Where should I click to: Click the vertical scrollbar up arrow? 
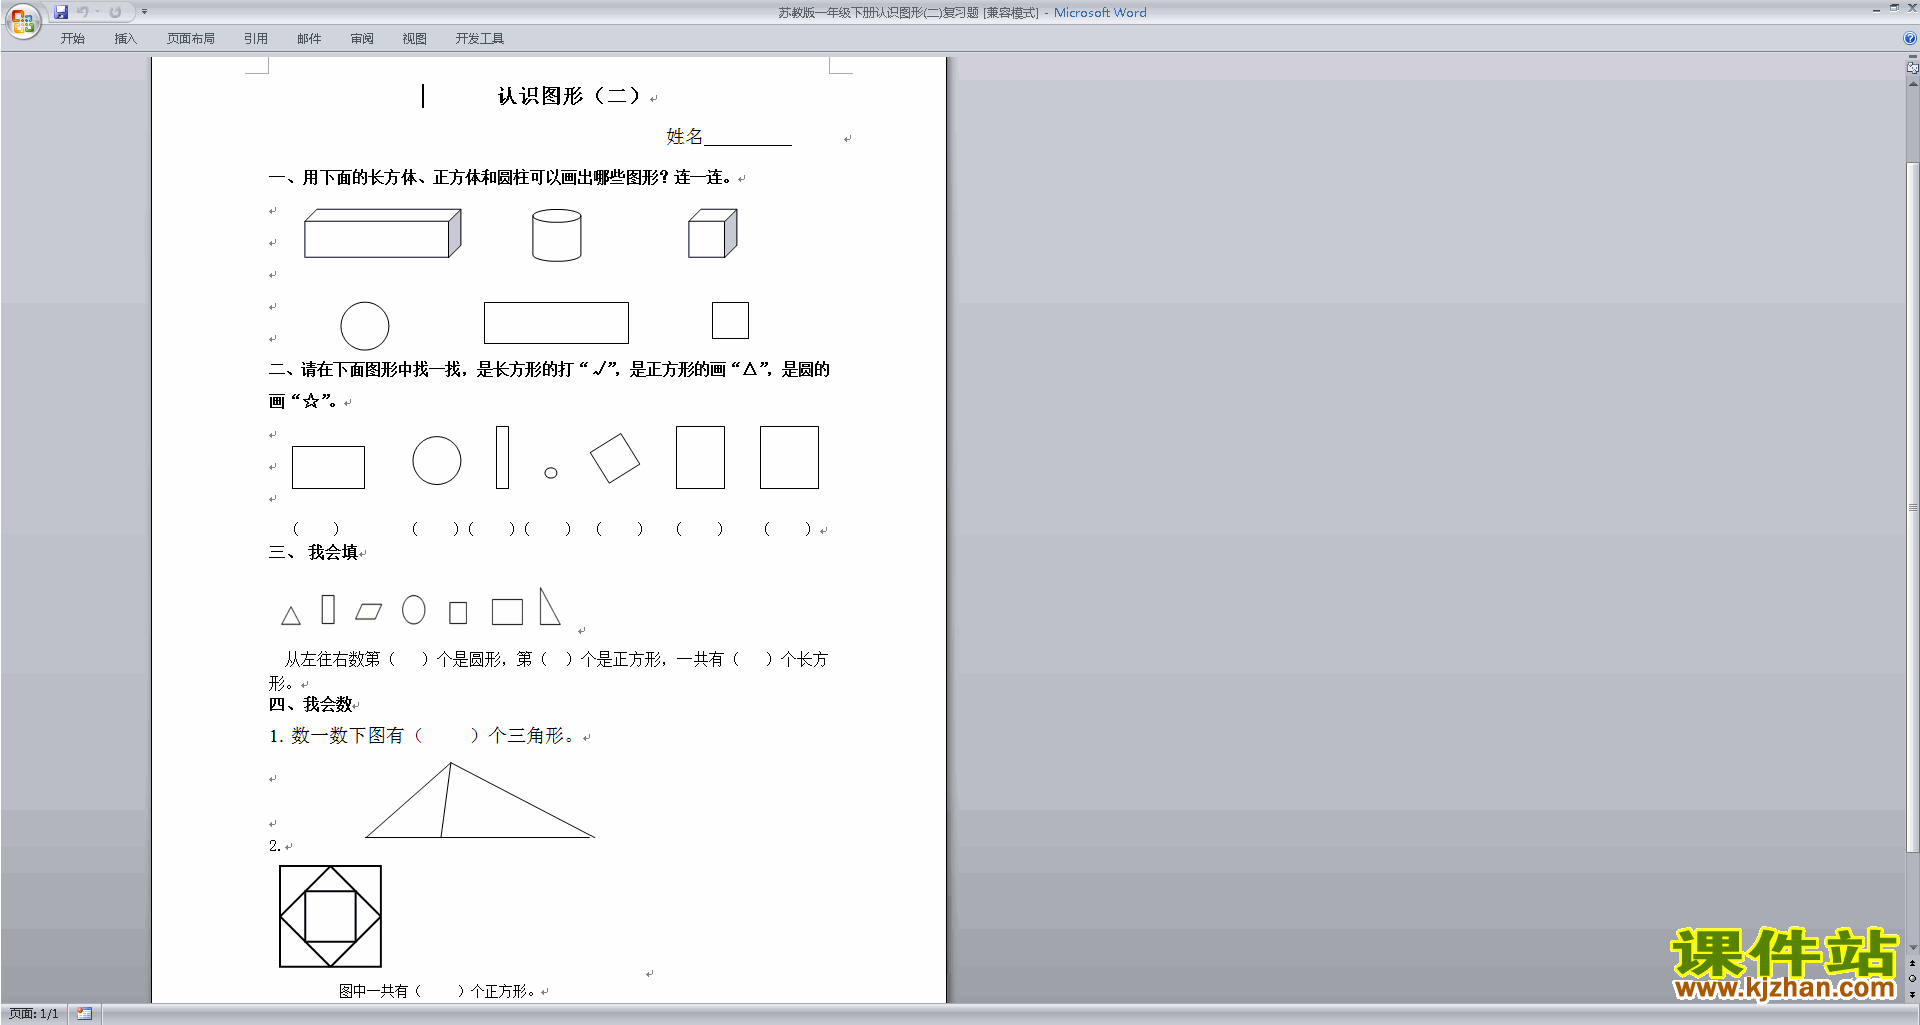click(1912, 84)
